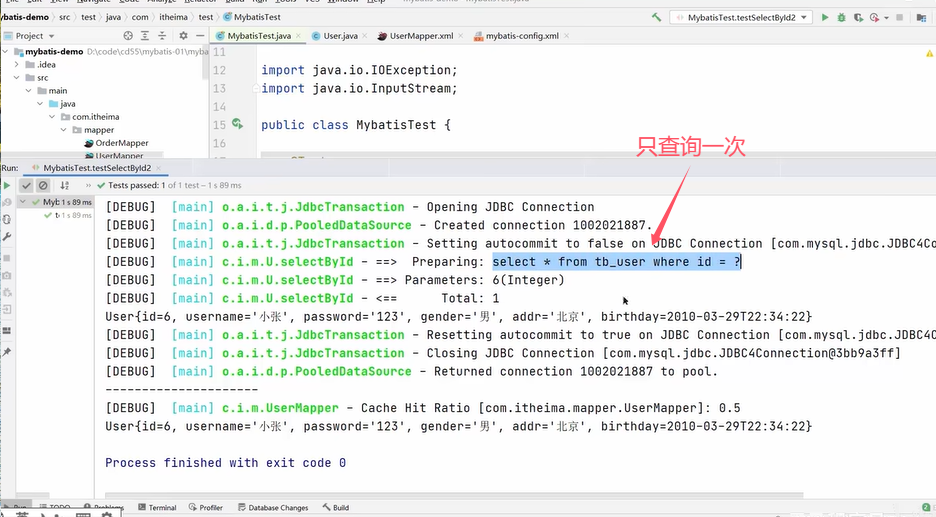
Task: Run with coverage shield icon
Action: pyautogui.click(x=858, y=17)
